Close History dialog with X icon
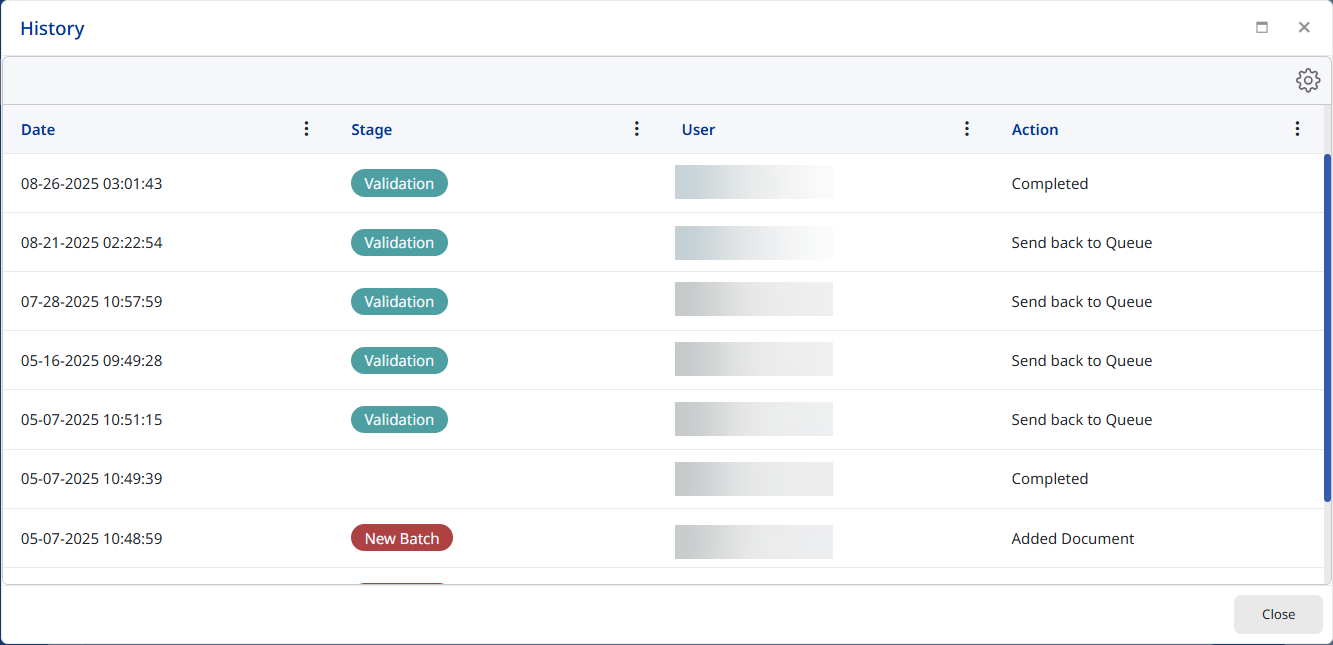1333x645 pixels. (1304, 28)
